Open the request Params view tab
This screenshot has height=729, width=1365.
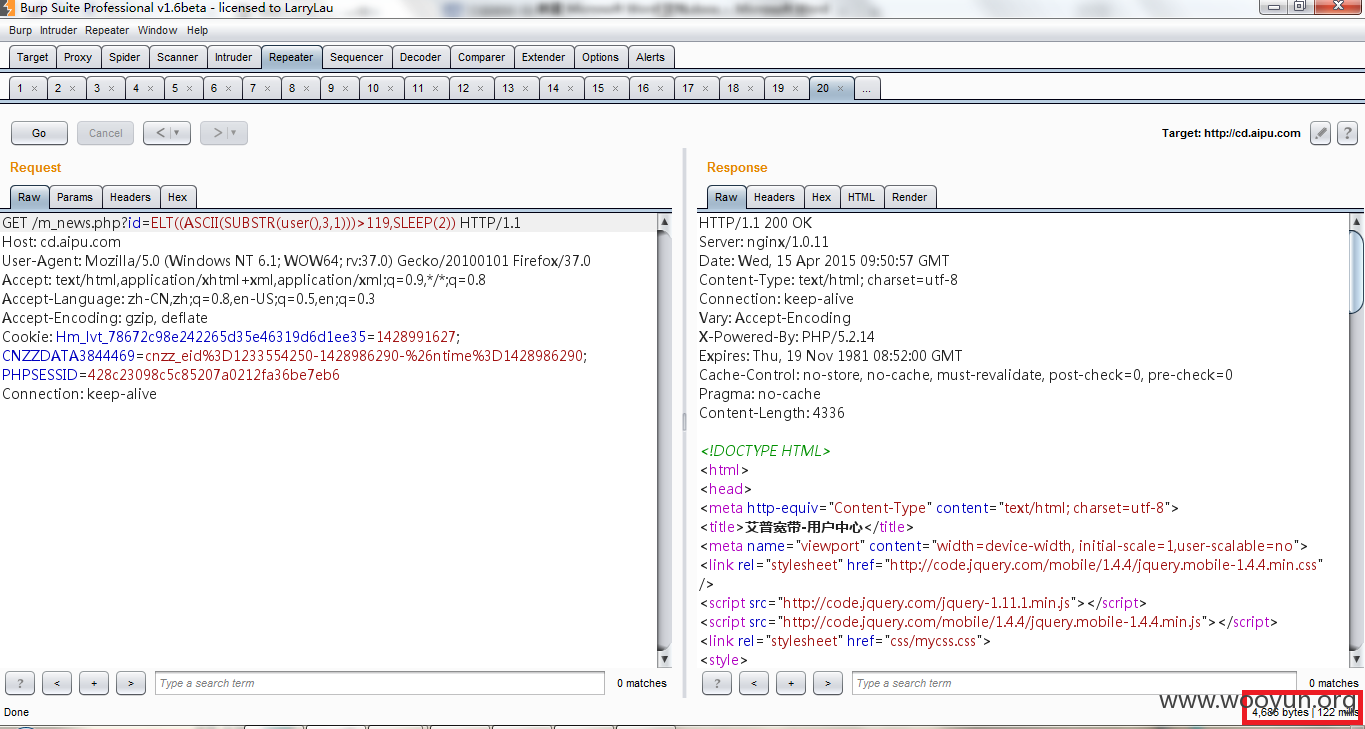click(x=75, y=197)
